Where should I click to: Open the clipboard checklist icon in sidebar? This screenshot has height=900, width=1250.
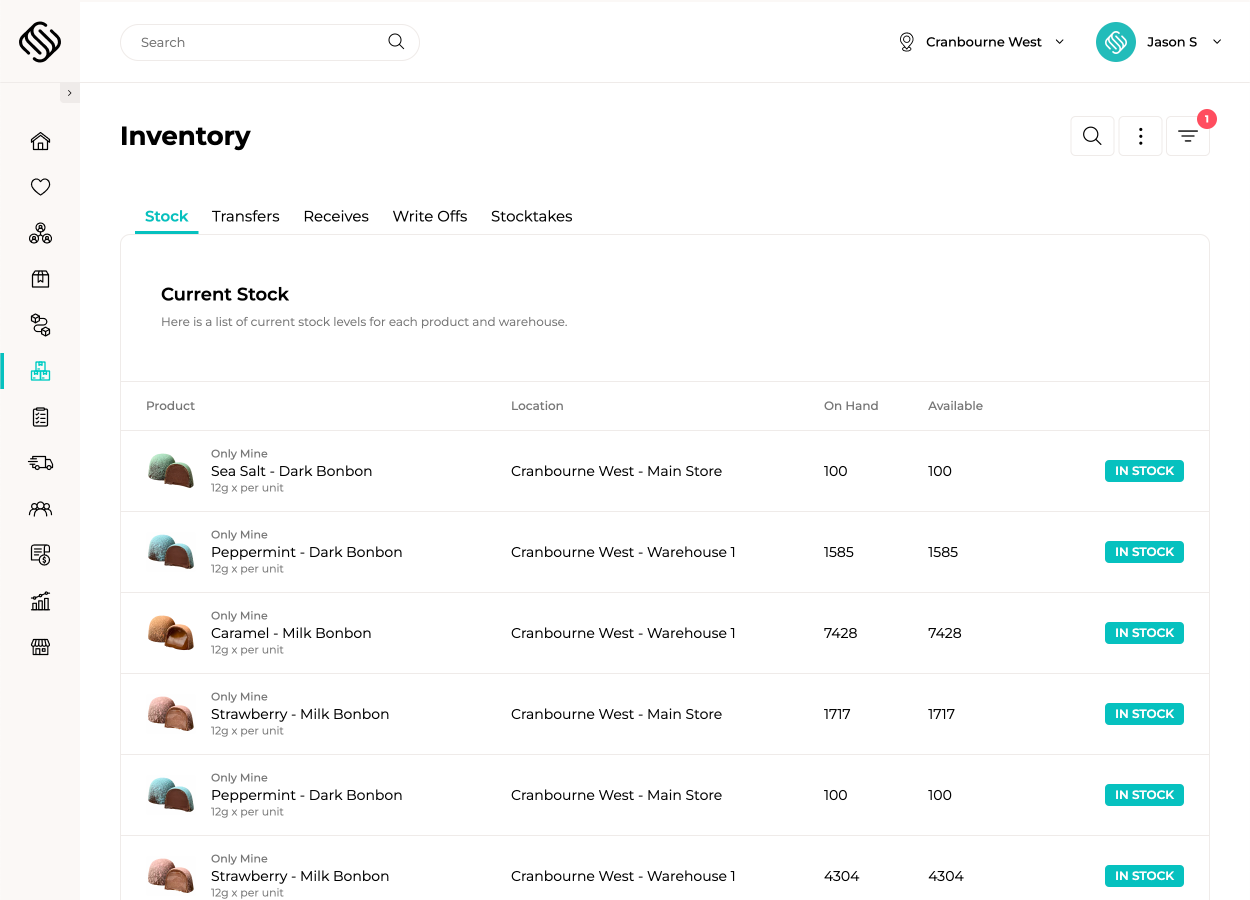40,417
